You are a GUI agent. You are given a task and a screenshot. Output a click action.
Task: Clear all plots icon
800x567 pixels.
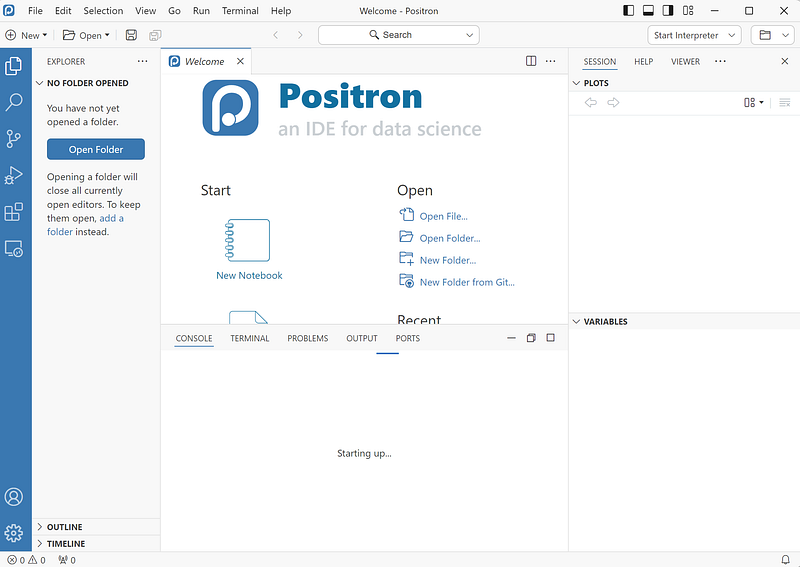point(785,103)
